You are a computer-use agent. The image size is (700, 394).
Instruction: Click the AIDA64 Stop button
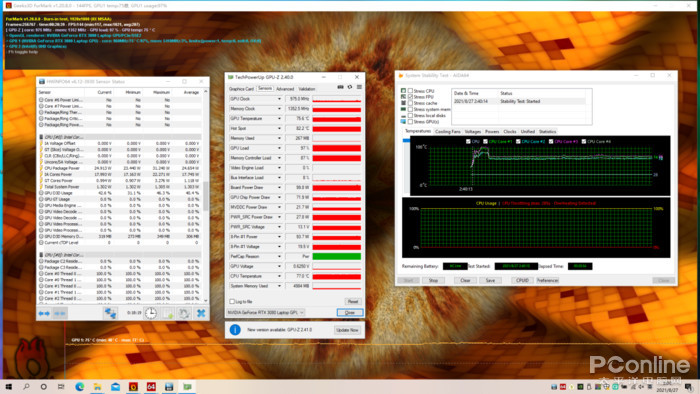point(433,280)
